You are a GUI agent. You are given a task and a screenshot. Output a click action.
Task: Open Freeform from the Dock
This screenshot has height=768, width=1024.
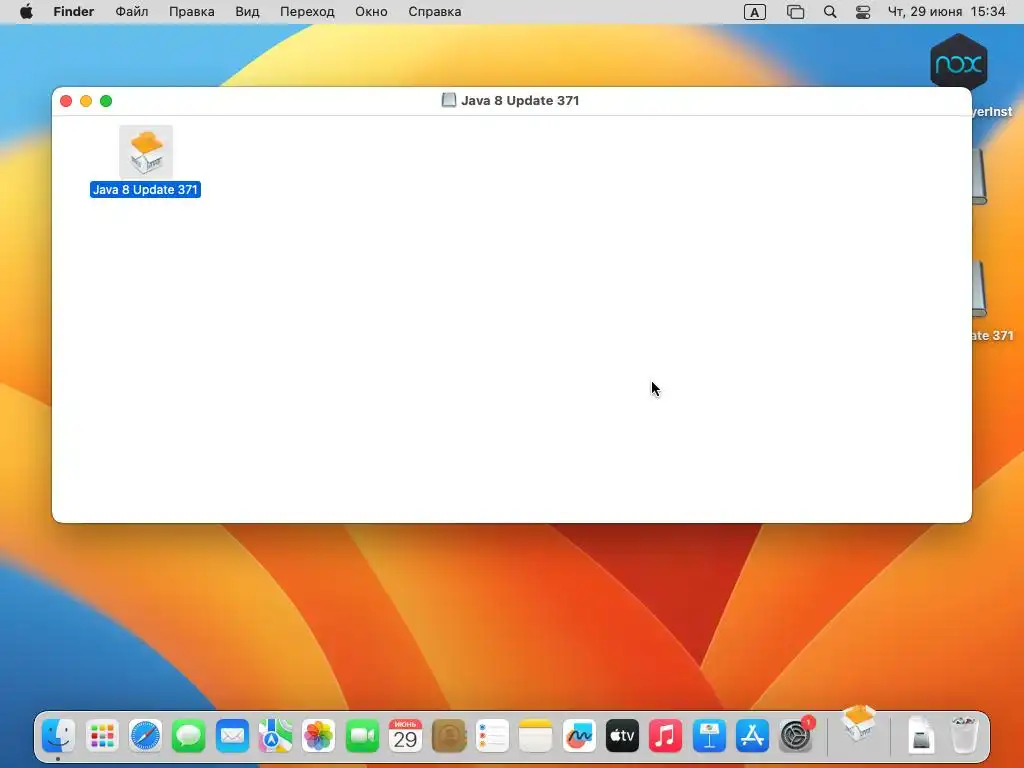click(579, 737)
